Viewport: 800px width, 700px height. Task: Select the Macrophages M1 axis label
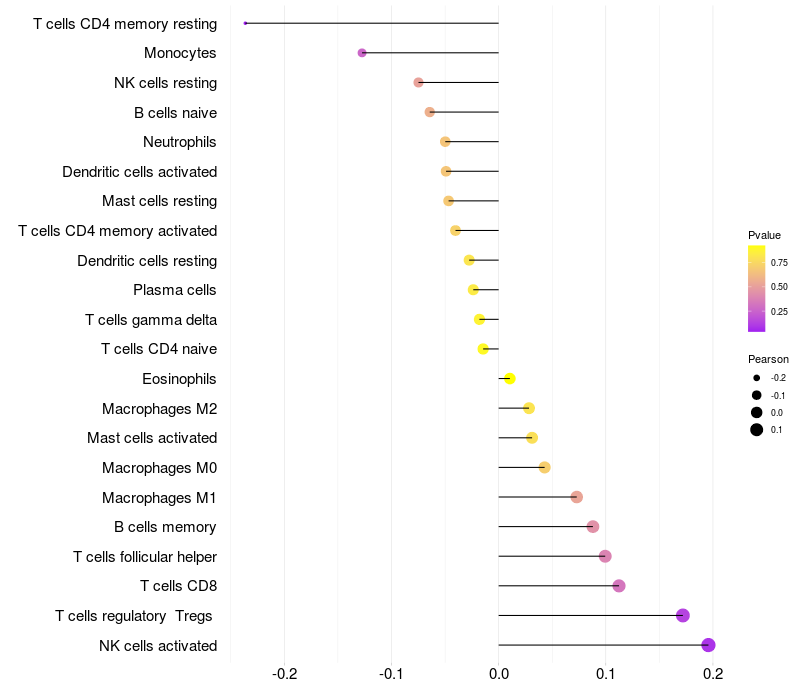click(159, 497)
